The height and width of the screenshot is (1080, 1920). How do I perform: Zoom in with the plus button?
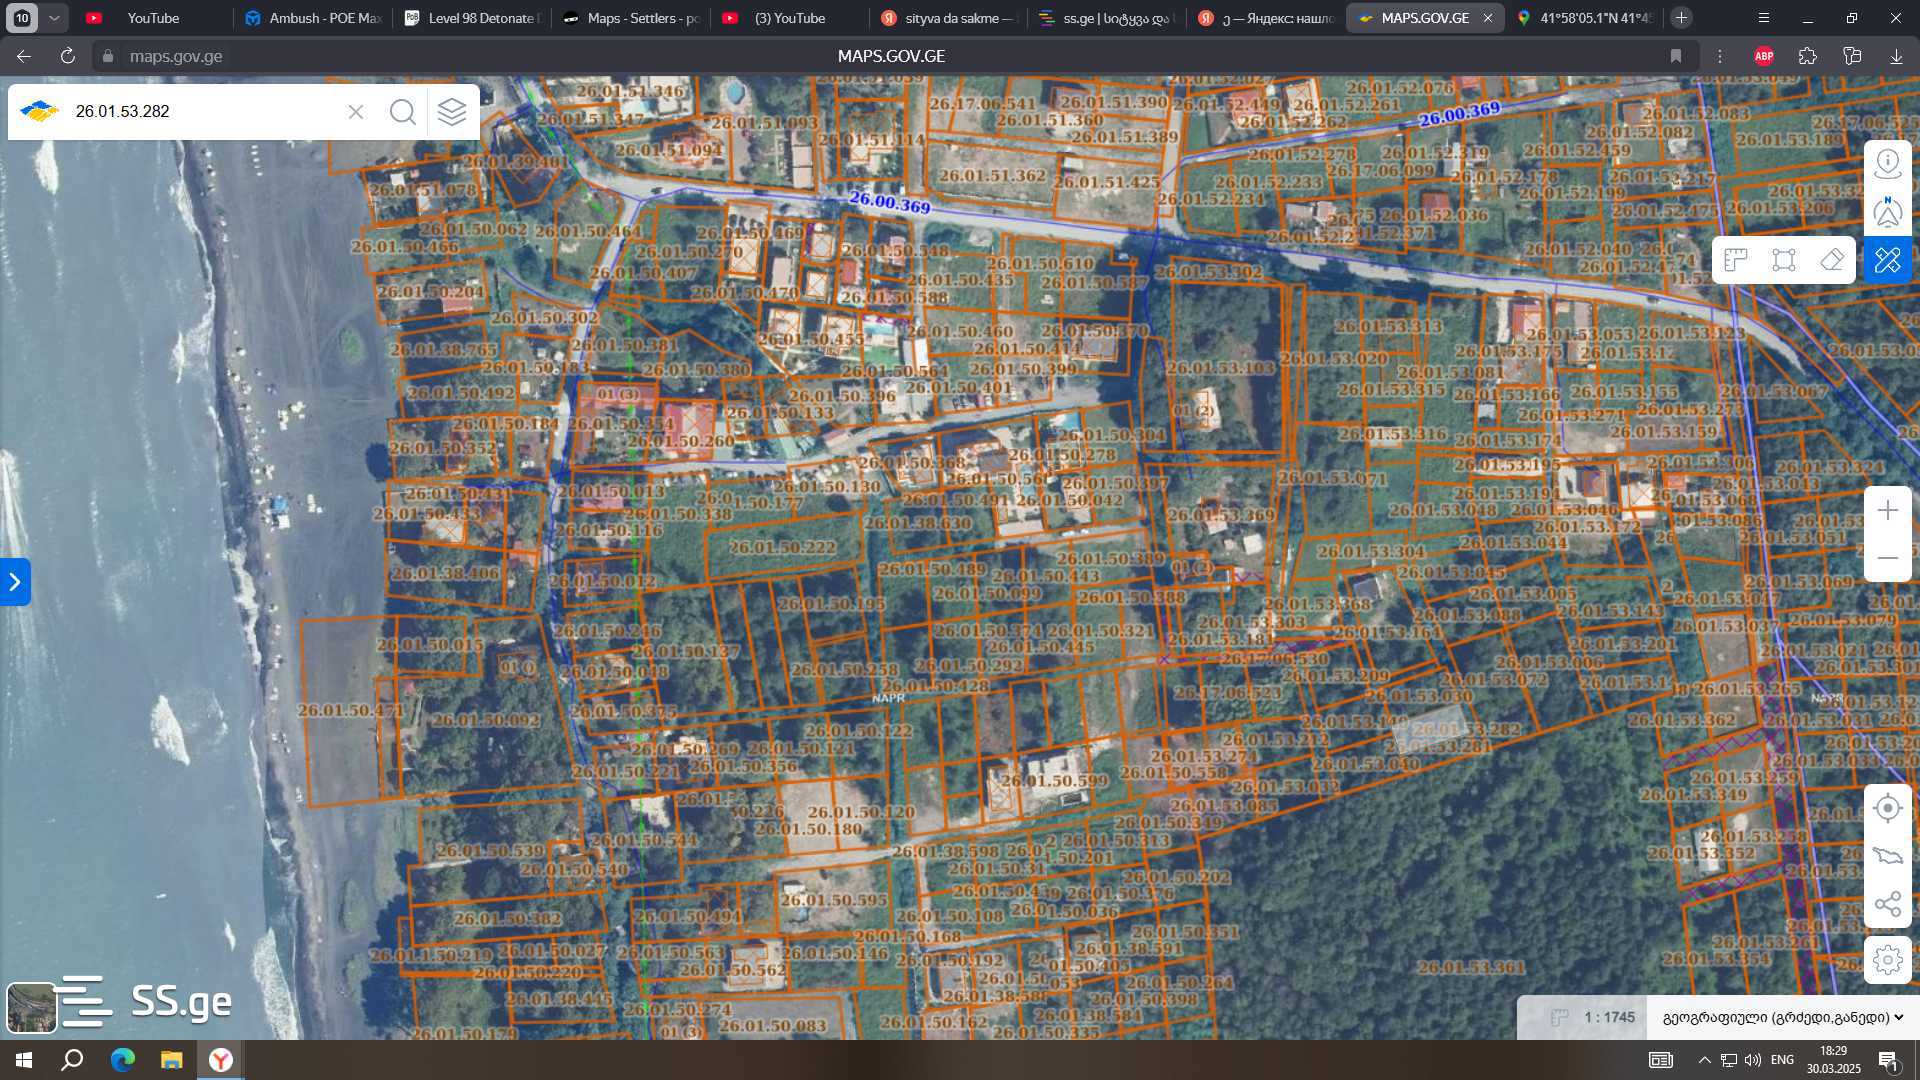pos(1887,510)
